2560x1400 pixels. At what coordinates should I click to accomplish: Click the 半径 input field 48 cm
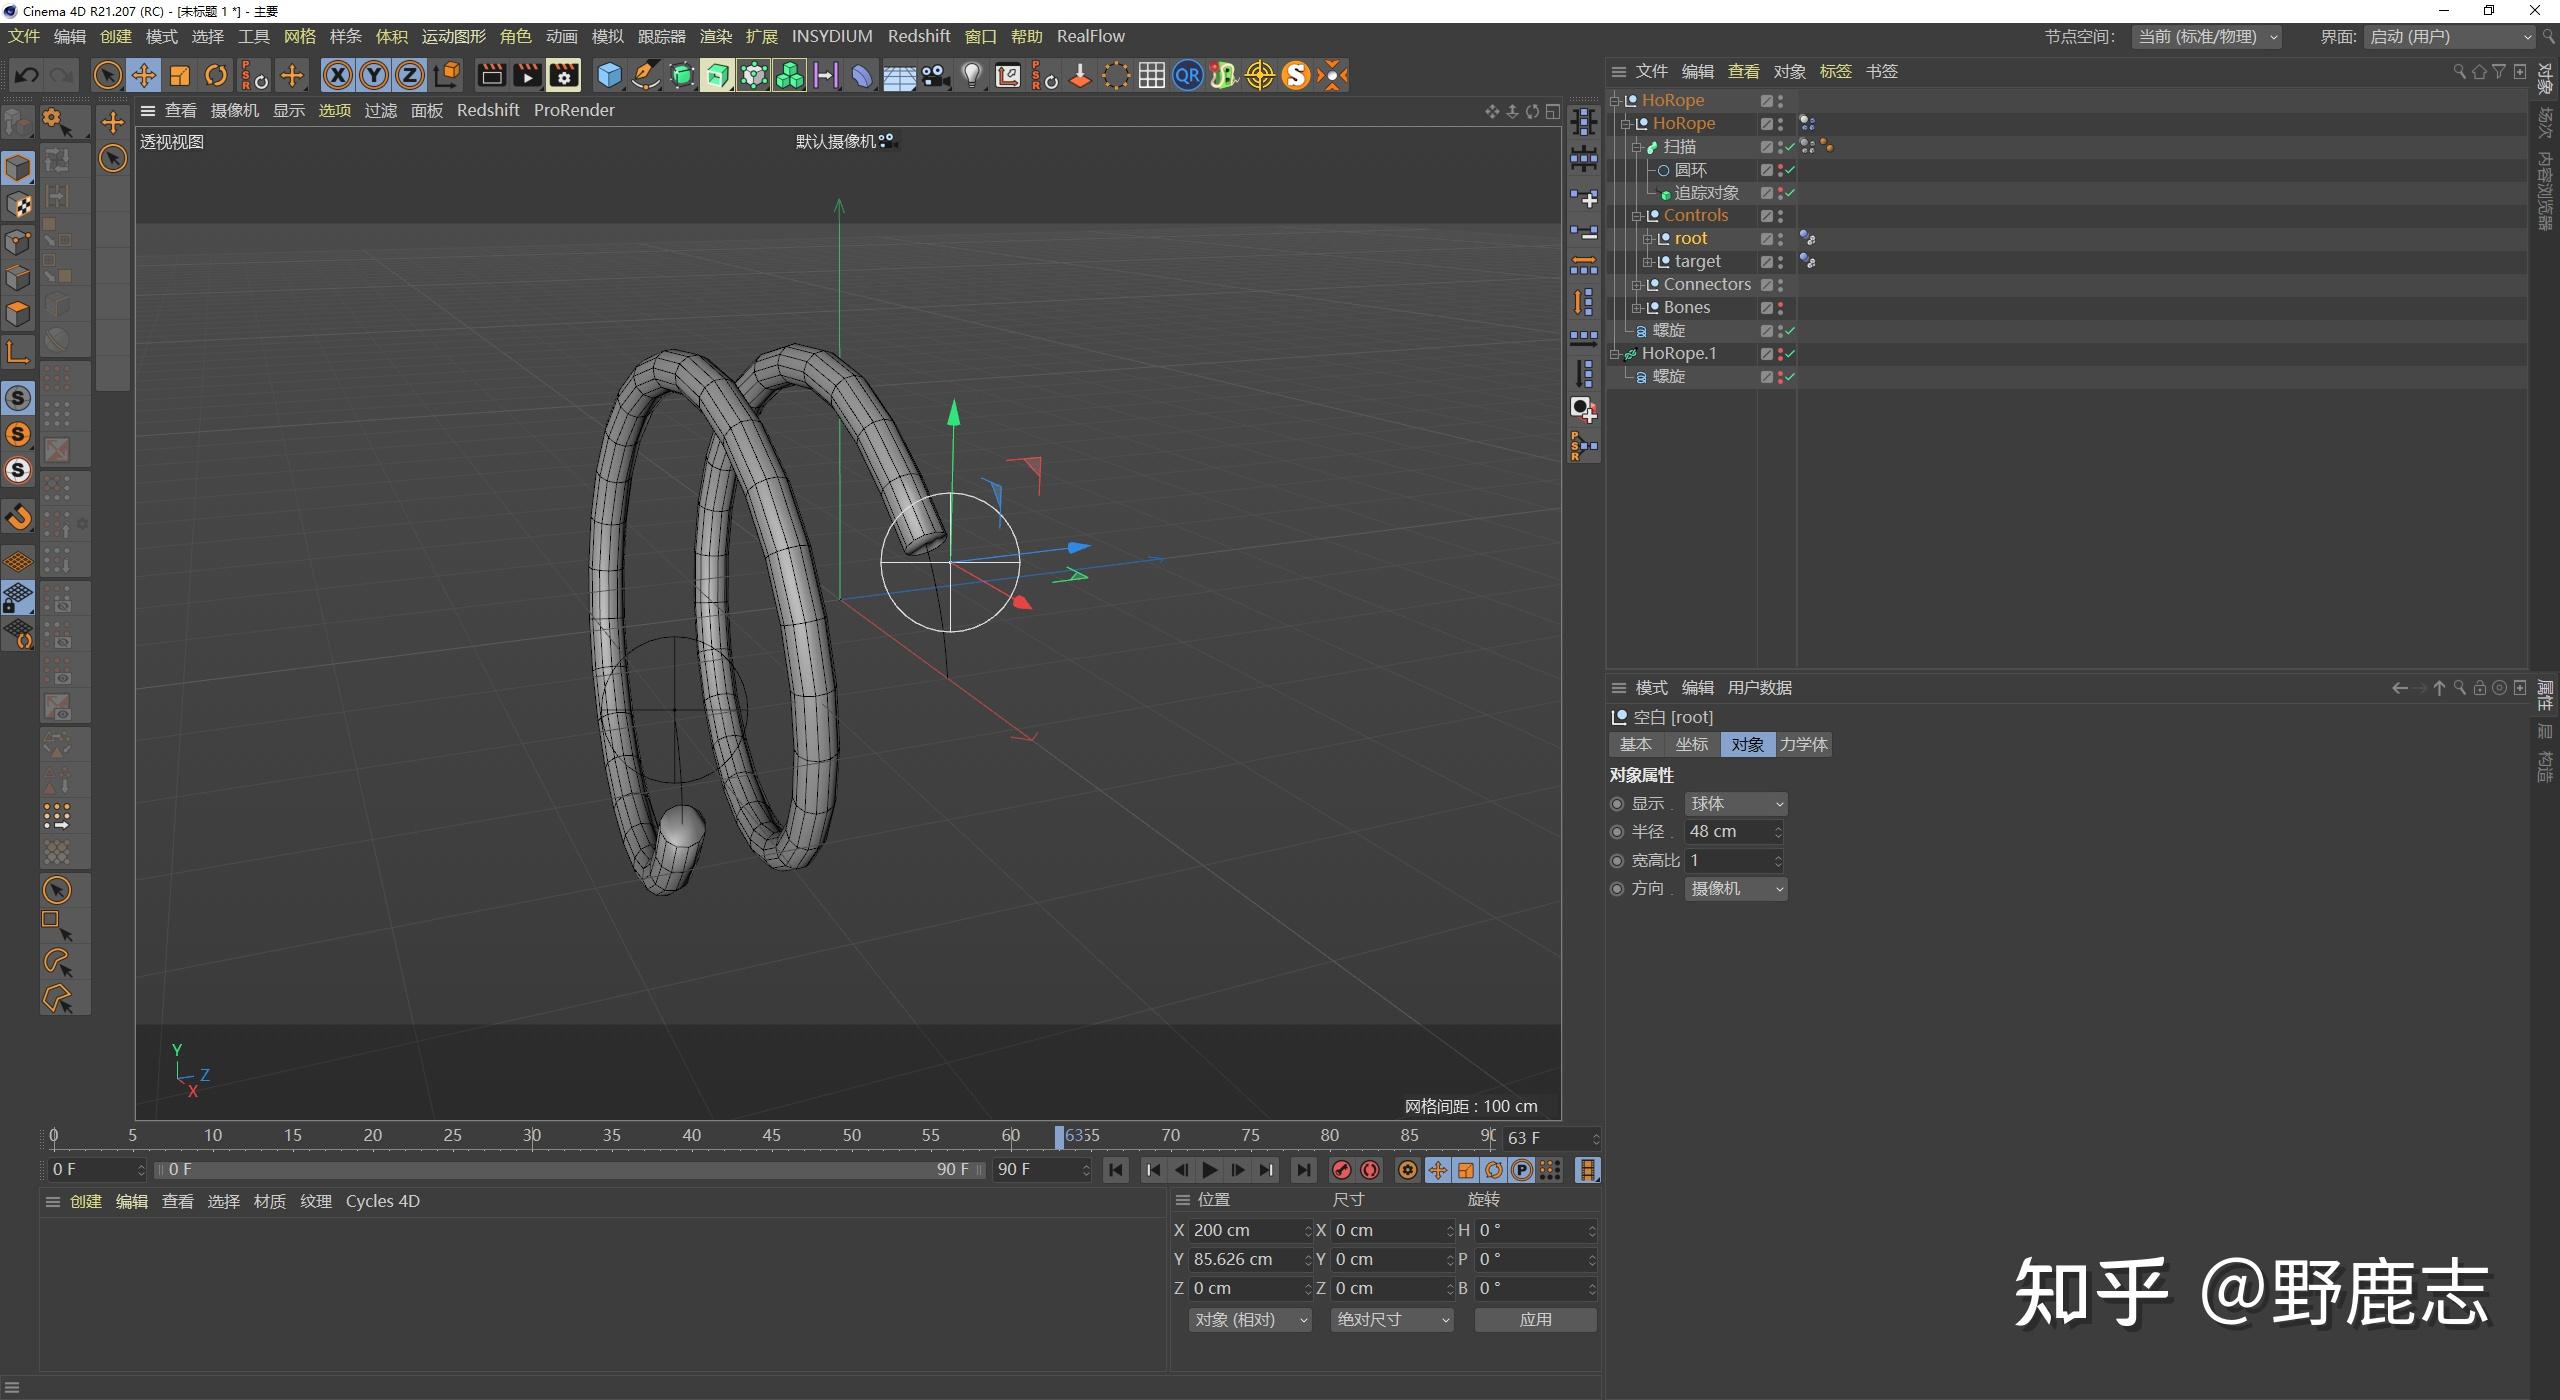(1728, 832)
